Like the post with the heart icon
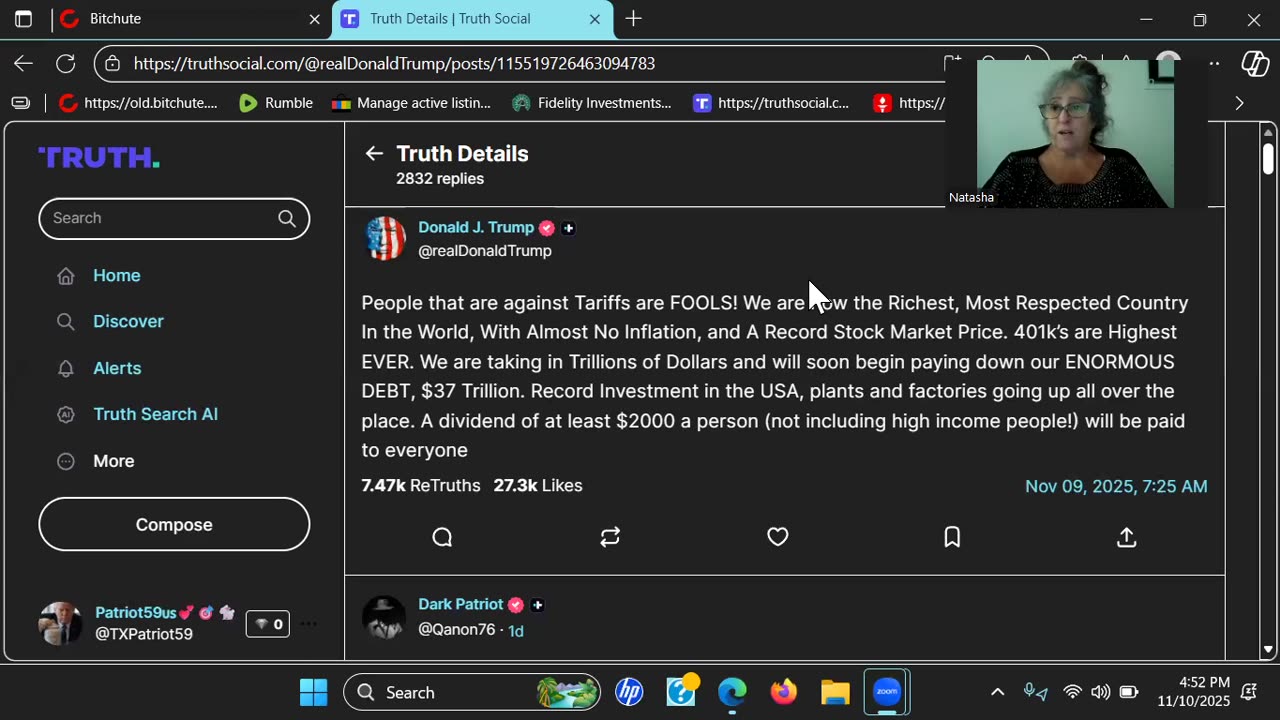The image size is (1280, 720). click(778, 538)
